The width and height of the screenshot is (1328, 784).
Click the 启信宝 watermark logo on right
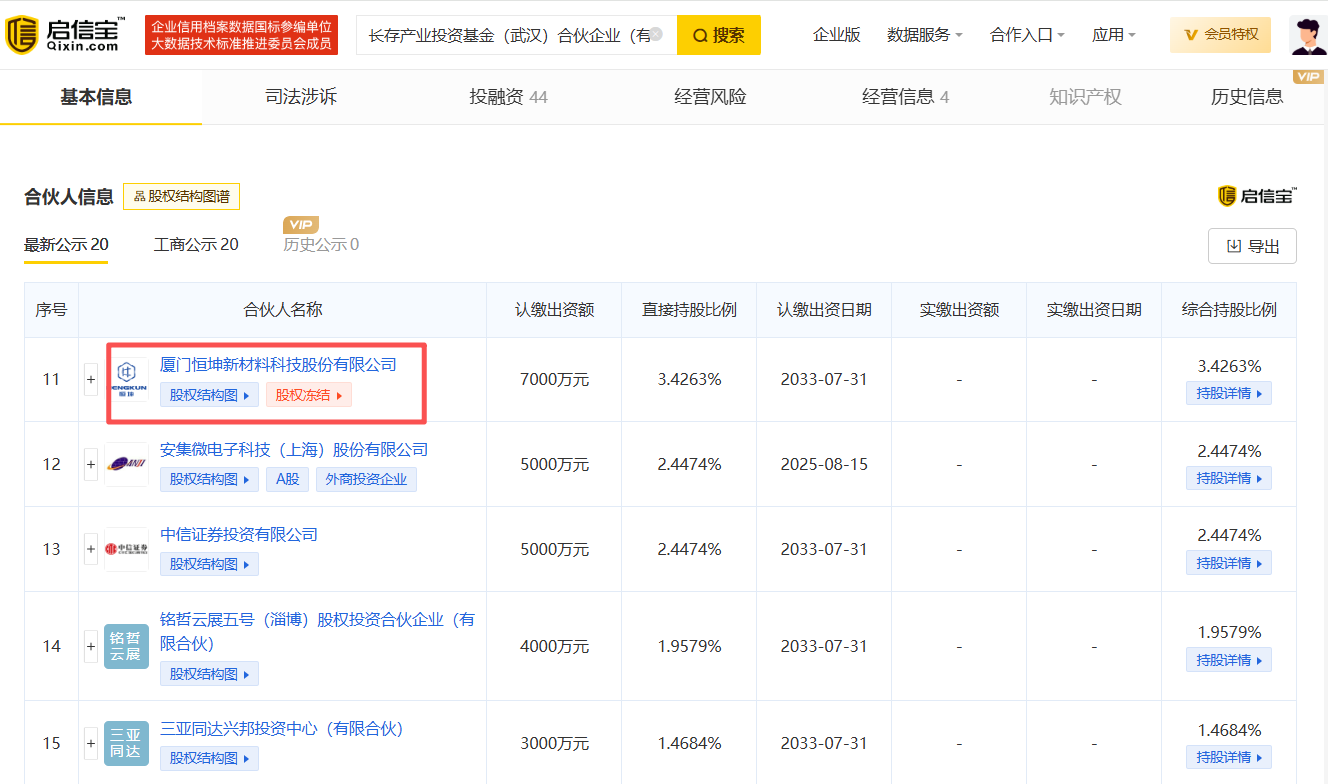[1256, 196]
